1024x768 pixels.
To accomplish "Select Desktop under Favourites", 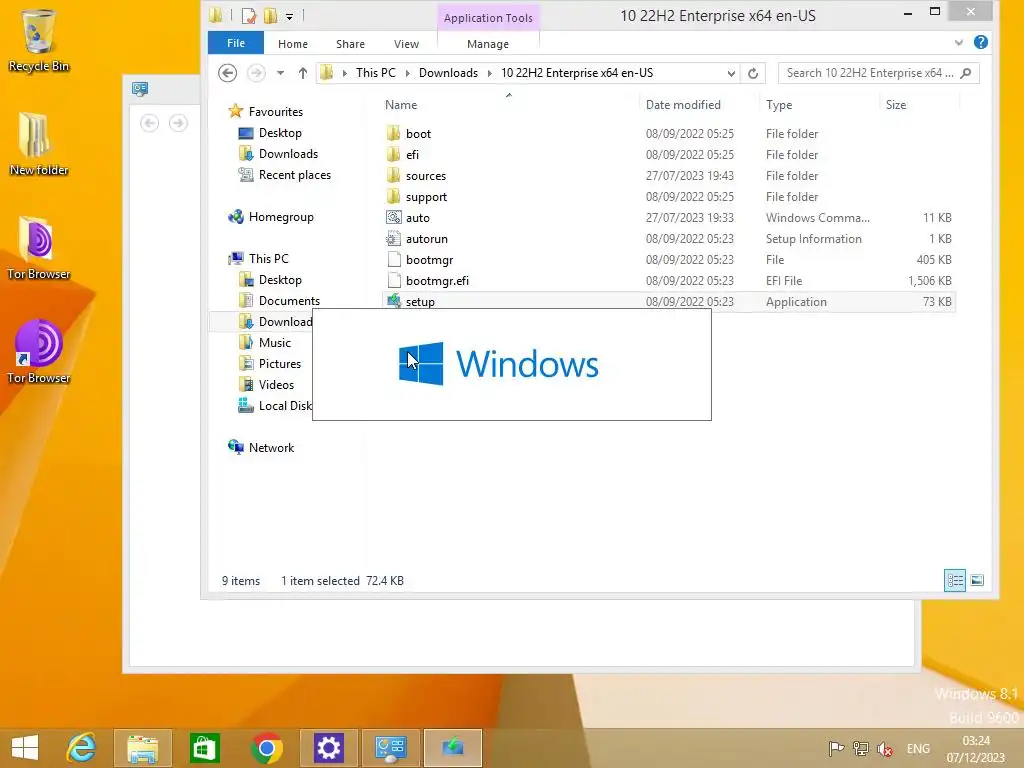I will pos(280,133).
